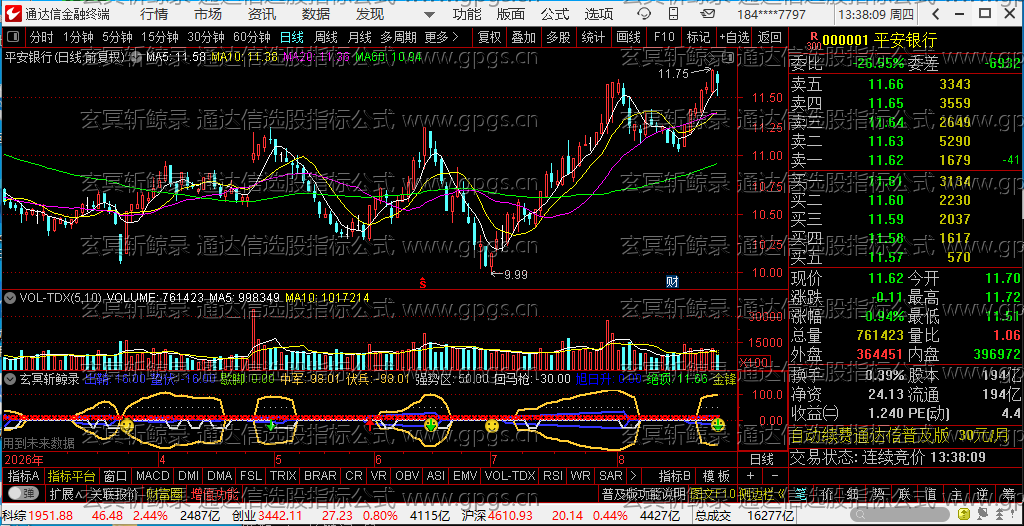Image resolution: width=1024 pixels, height=526 pixels.
Task: Open the 行情 menu
Action: click(x=154, y=14)
